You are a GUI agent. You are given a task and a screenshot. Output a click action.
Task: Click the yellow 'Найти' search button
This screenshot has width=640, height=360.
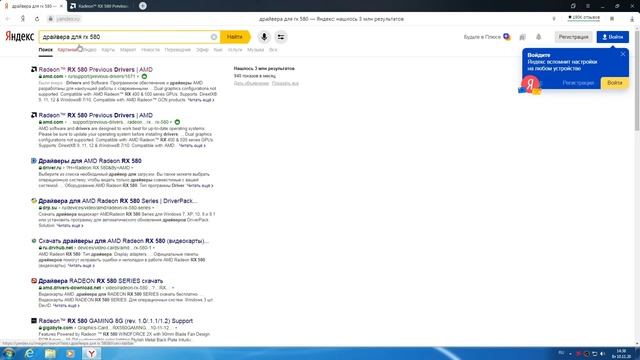click(x=235, y=37)
